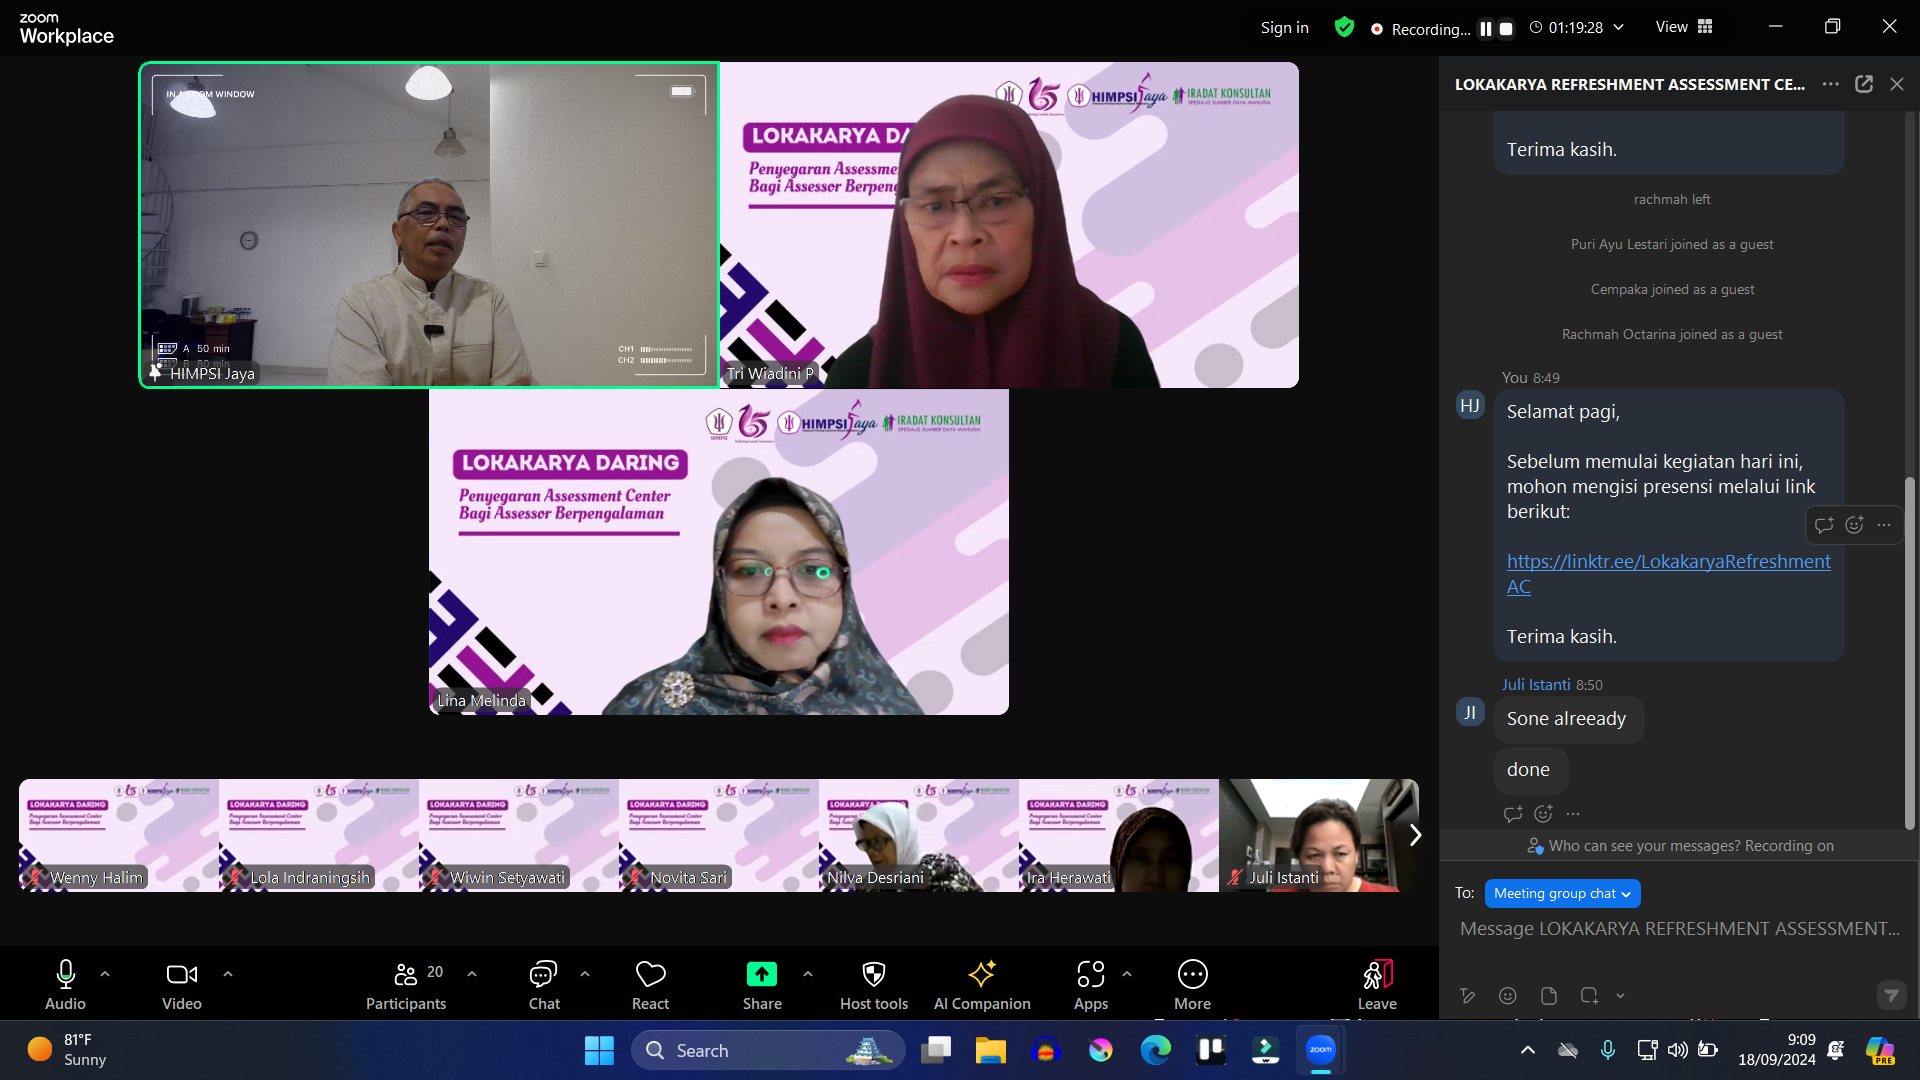Click the attach file icon in chat
Screen dimensions: 1920x1080
(x=1549, y=996)
